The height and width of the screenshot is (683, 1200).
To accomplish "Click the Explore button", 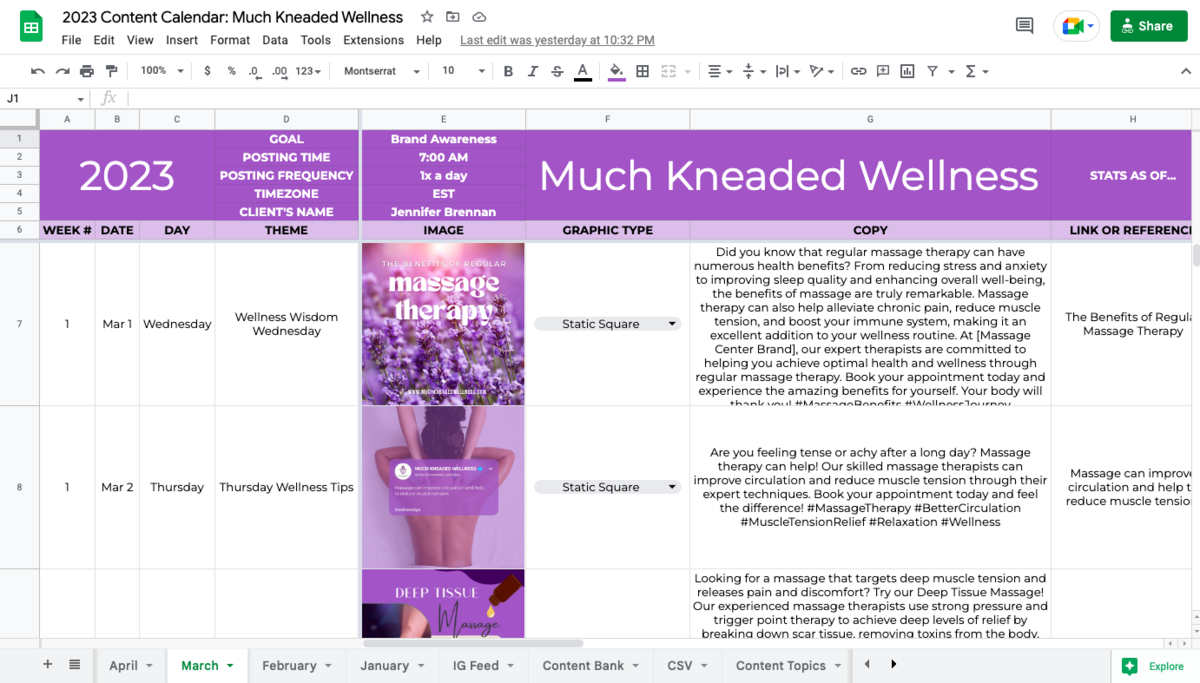I will tap(1153, 666).
